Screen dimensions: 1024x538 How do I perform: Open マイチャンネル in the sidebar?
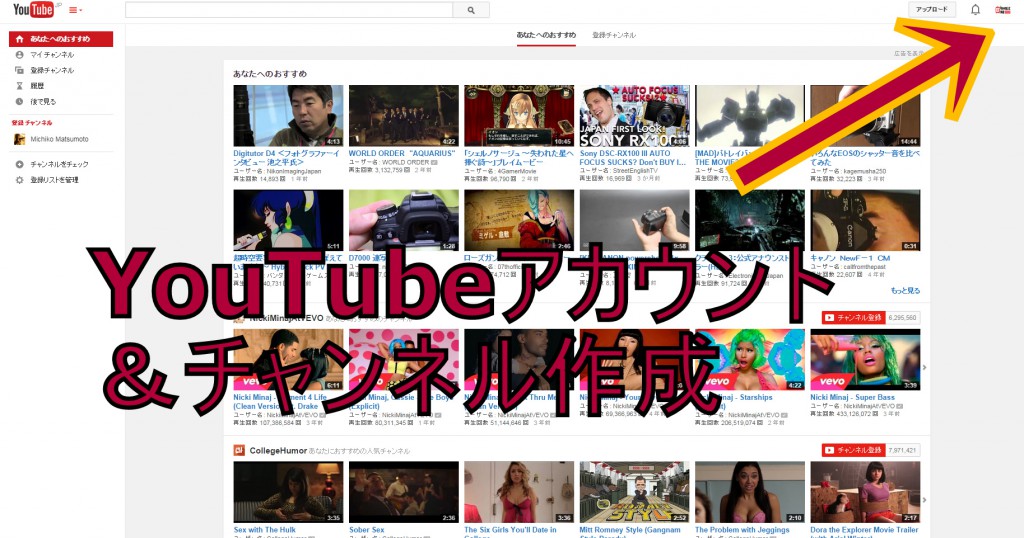(x=51, y=55)
